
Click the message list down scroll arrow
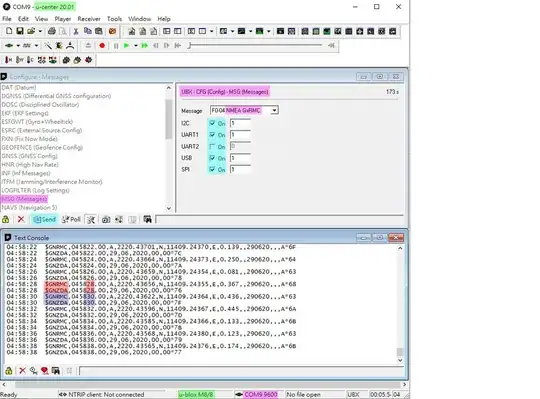click(x=169, y=208)
